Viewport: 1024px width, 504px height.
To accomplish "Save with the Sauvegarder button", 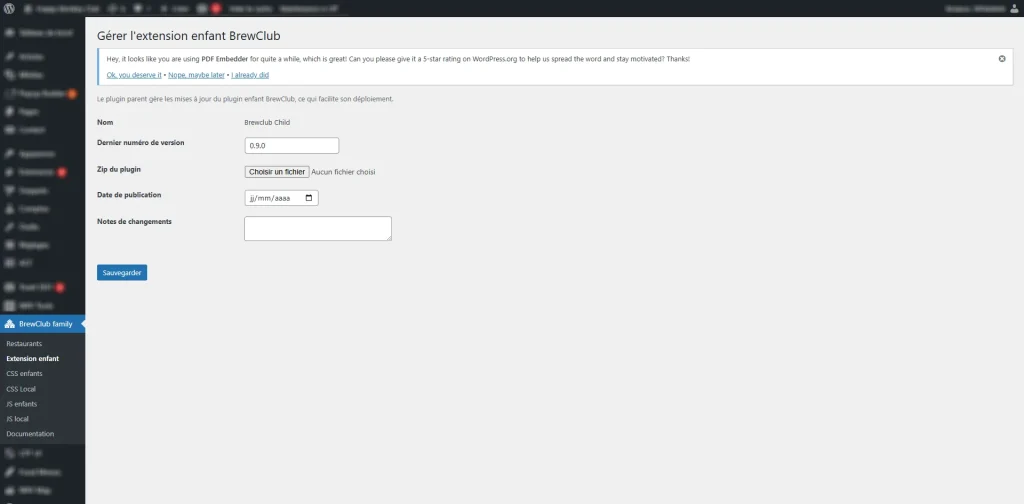I will 122,272.
